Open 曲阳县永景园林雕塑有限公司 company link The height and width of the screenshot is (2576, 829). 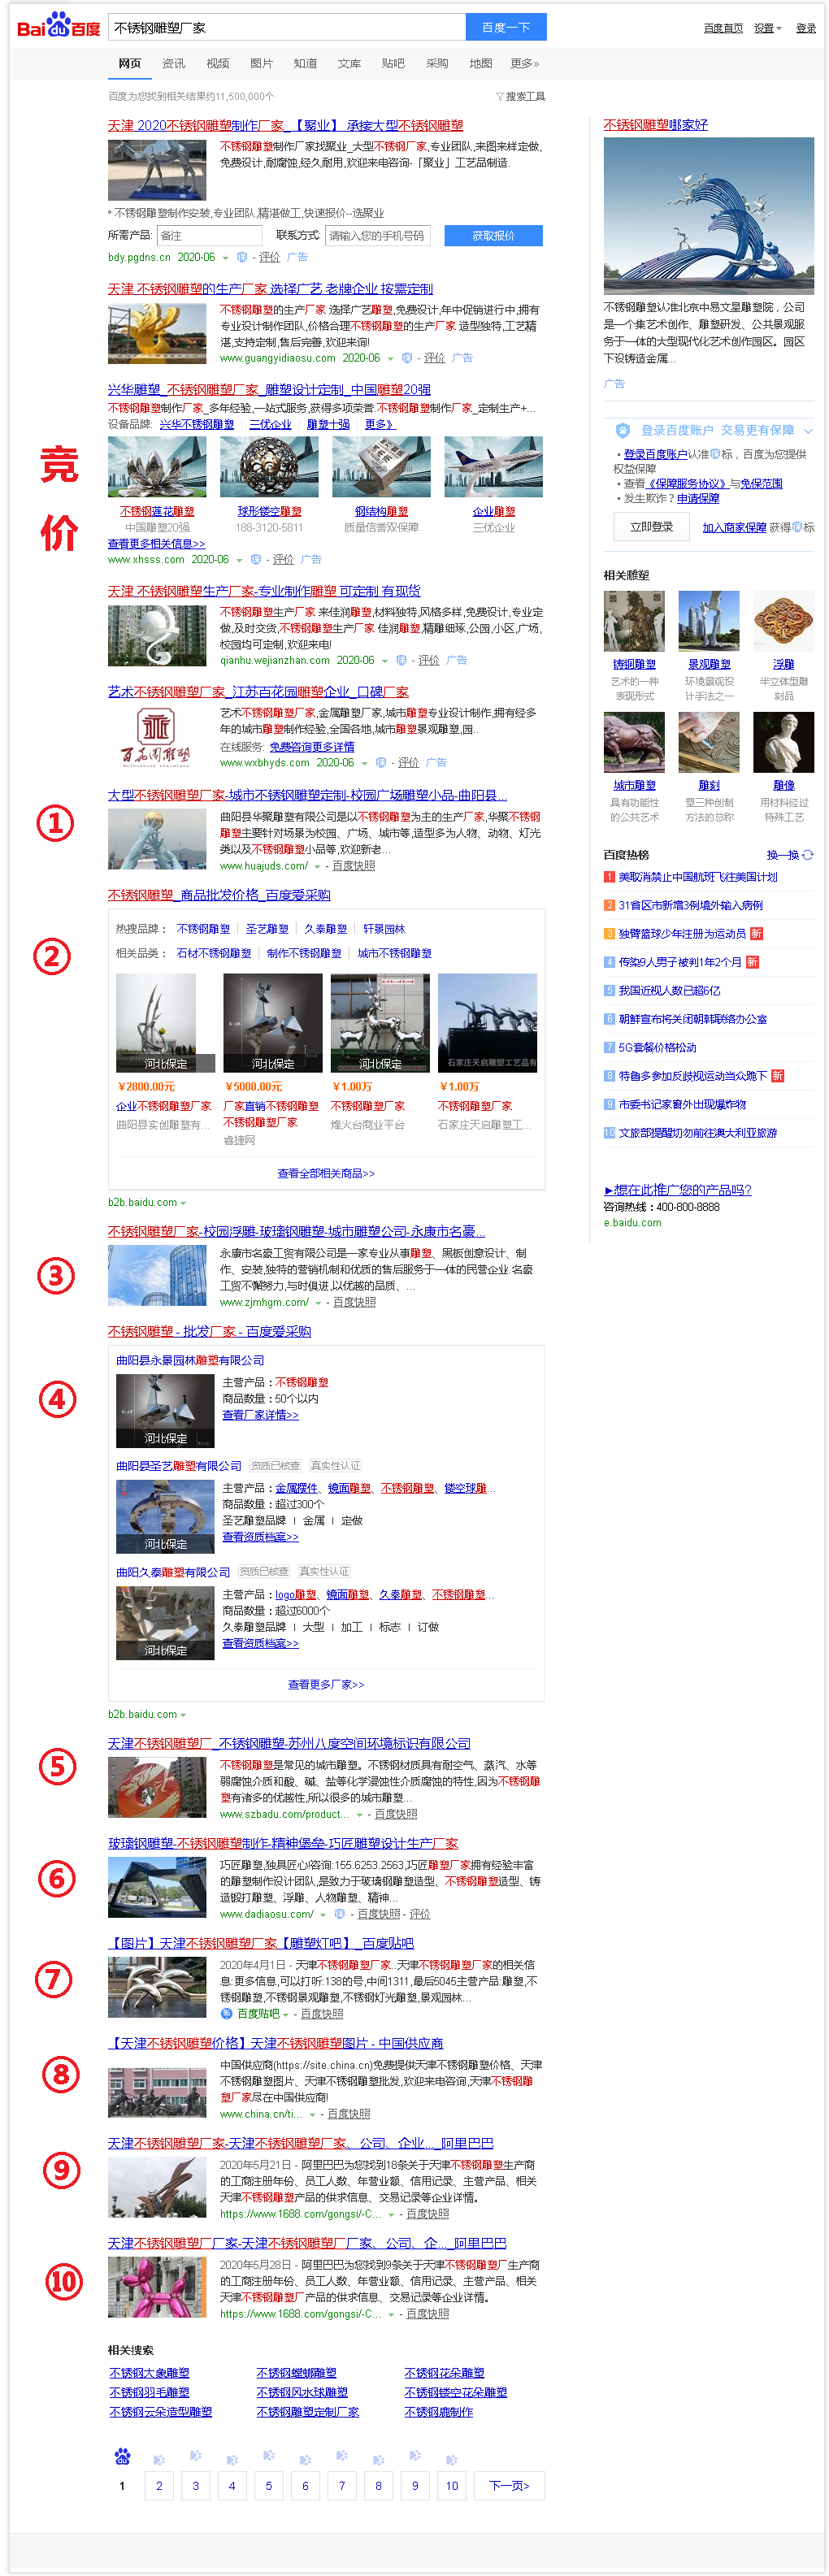pyautogui.click(x=190, y=1361)
